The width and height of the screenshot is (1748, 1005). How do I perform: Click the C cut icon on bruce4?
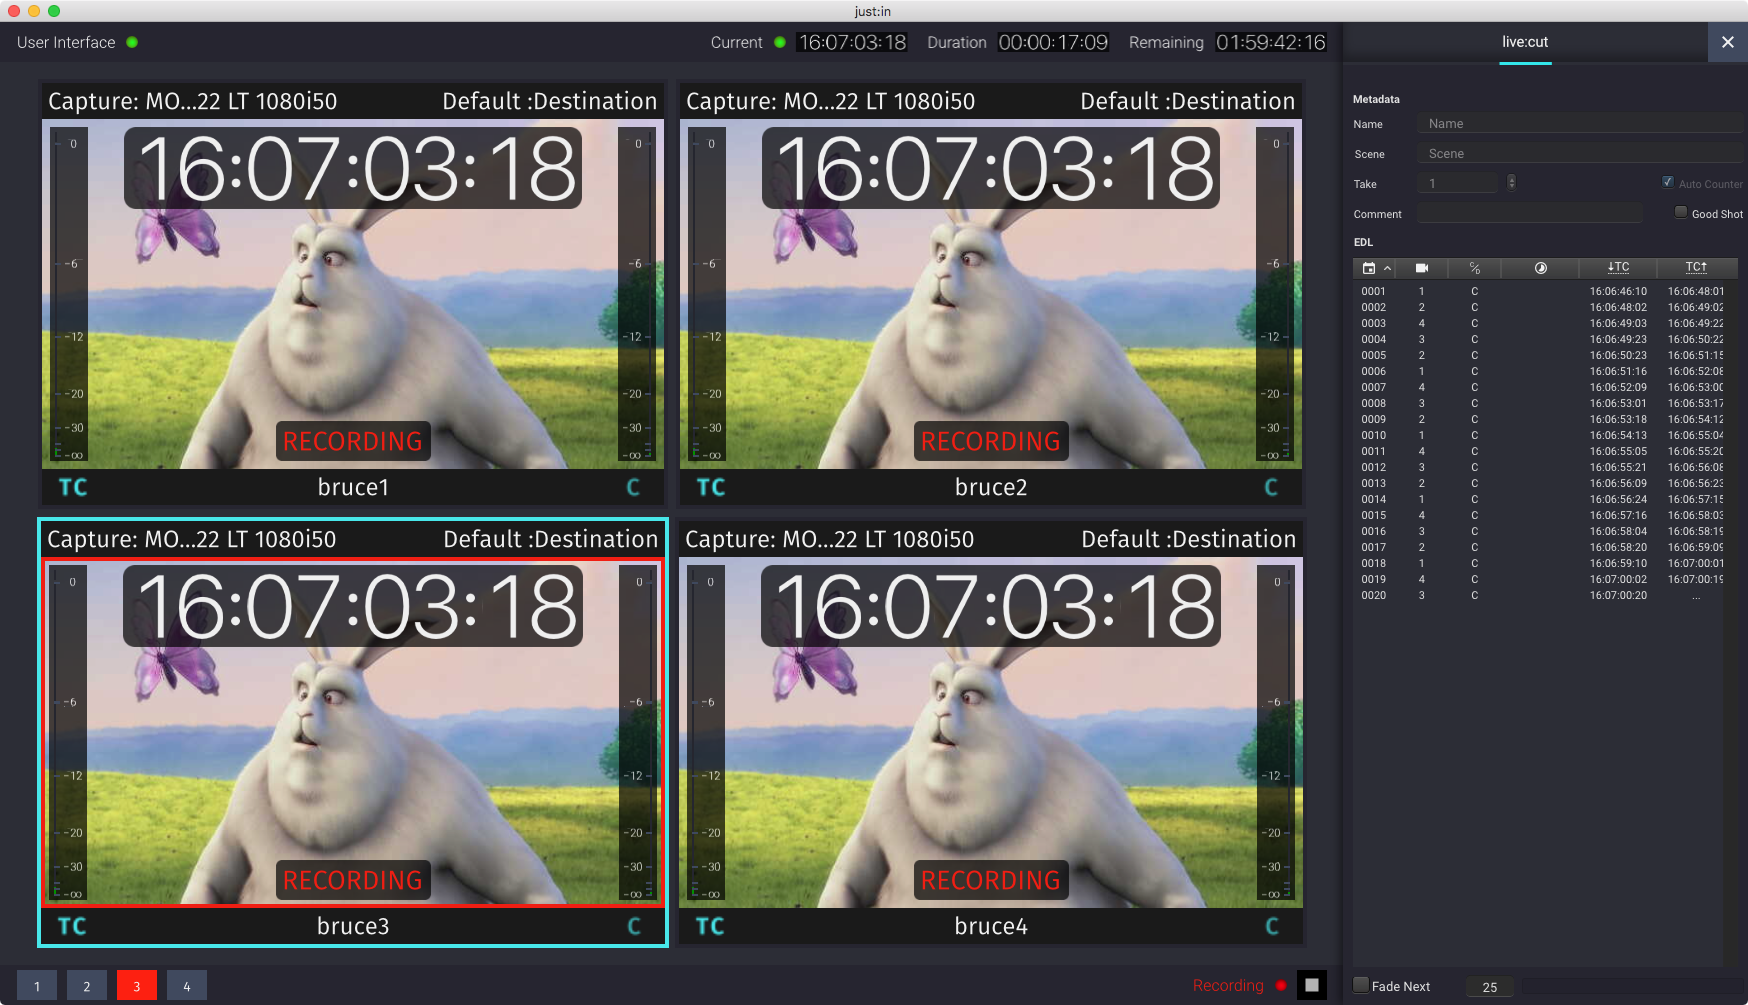coord(1272,926)
